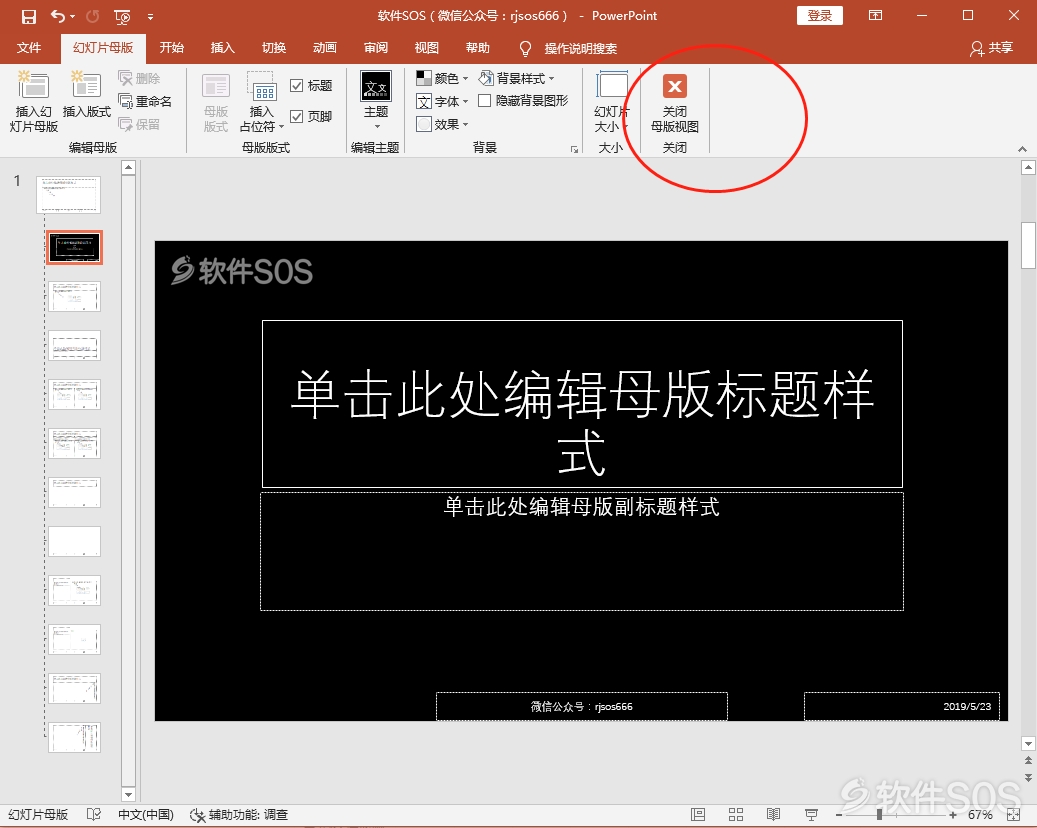Fit slide to current window
The image size is (1037, 828).
coord(1013,814)
